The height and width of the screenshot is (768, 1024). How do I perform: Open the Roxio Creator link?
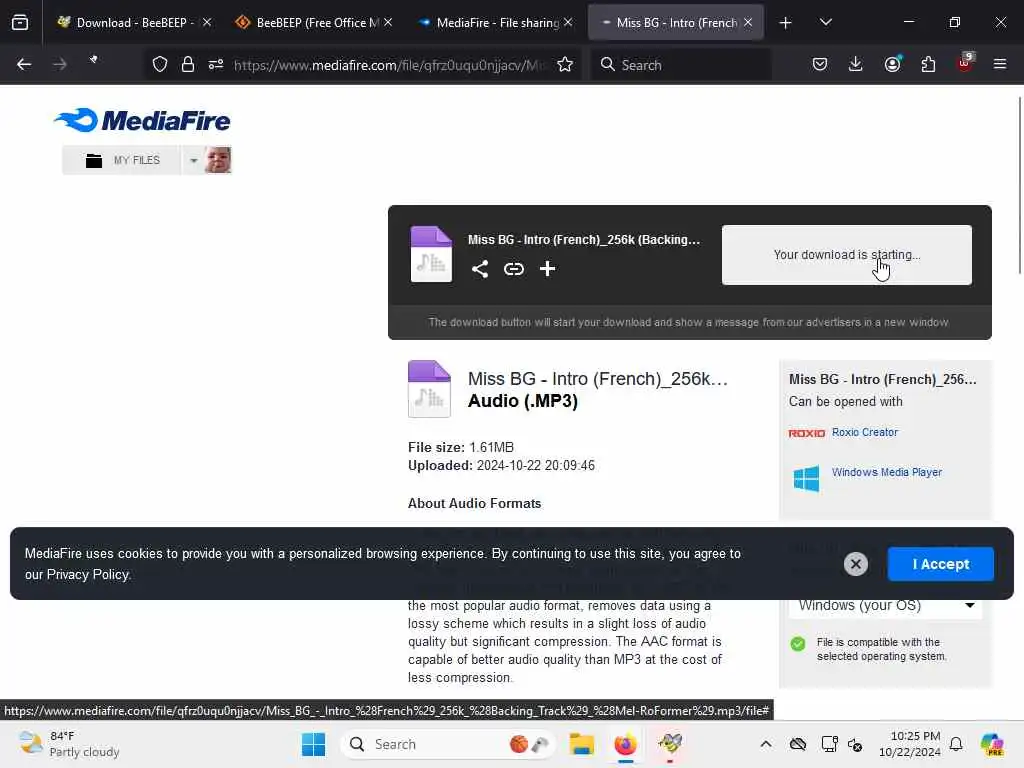point(865,432)
